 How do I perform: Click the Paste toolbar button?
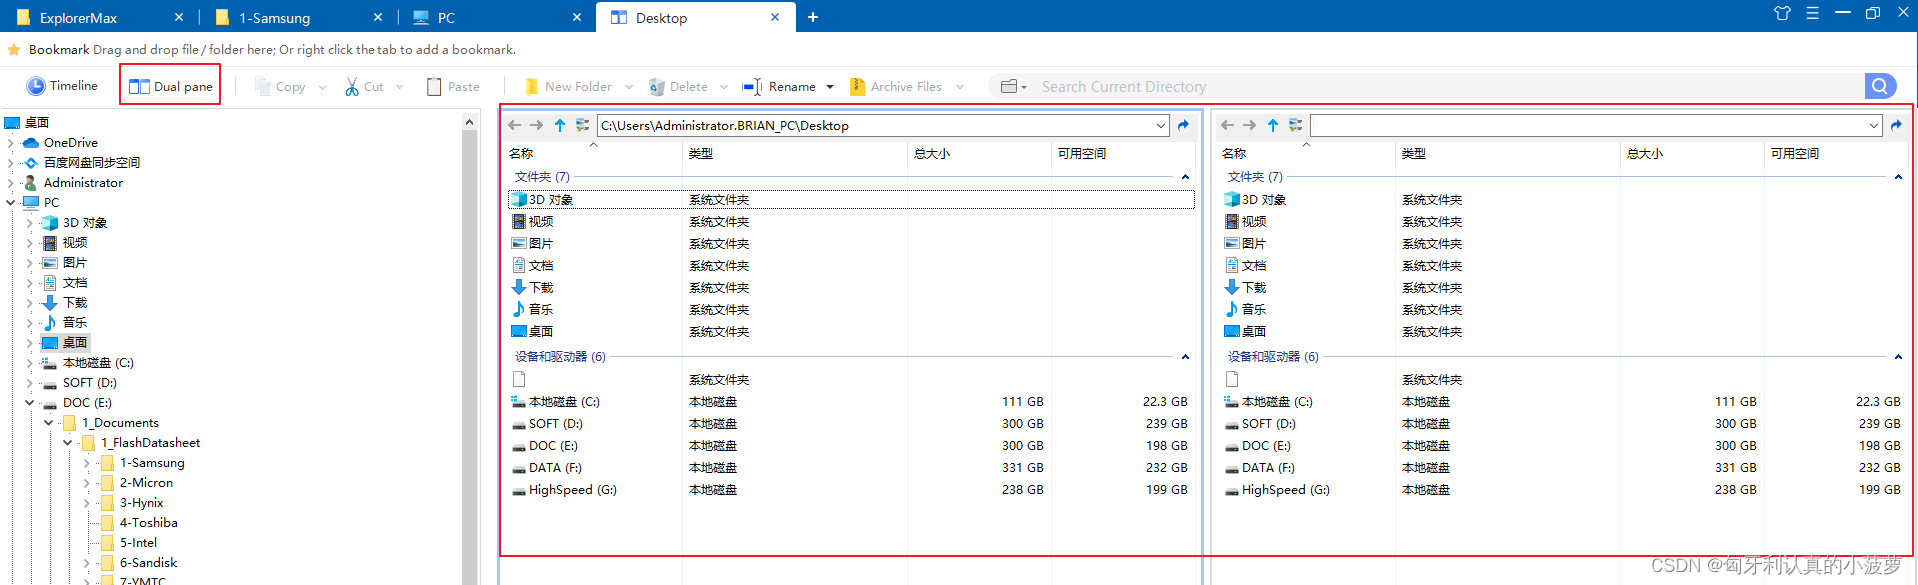point(453,87)
